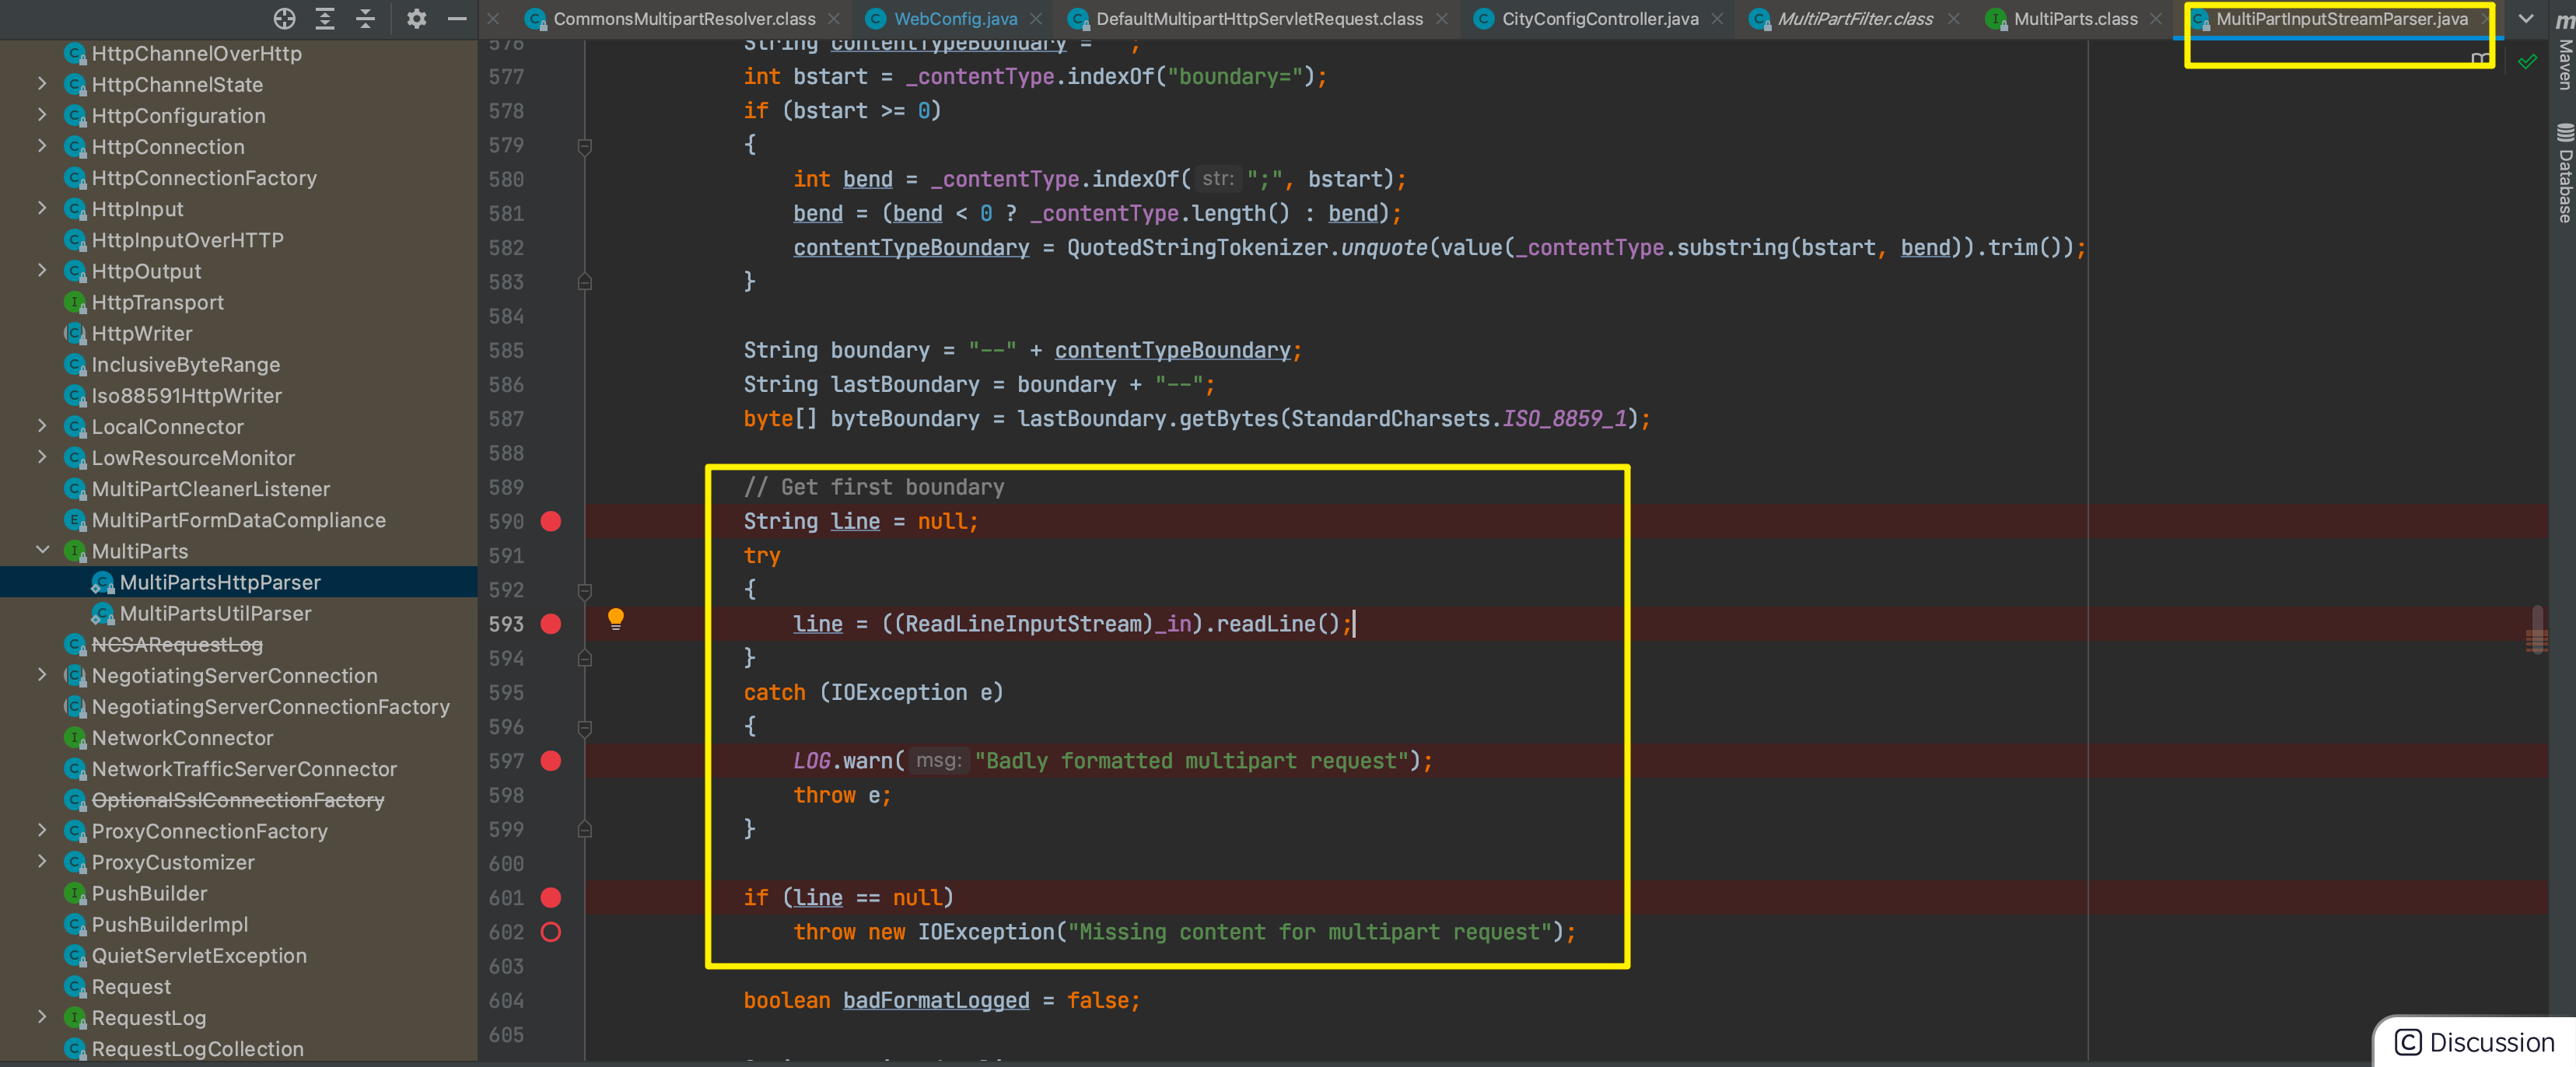Click the locate/select opened file target icon
The width and height of the screenshot is (2576, 1067).
284,18
